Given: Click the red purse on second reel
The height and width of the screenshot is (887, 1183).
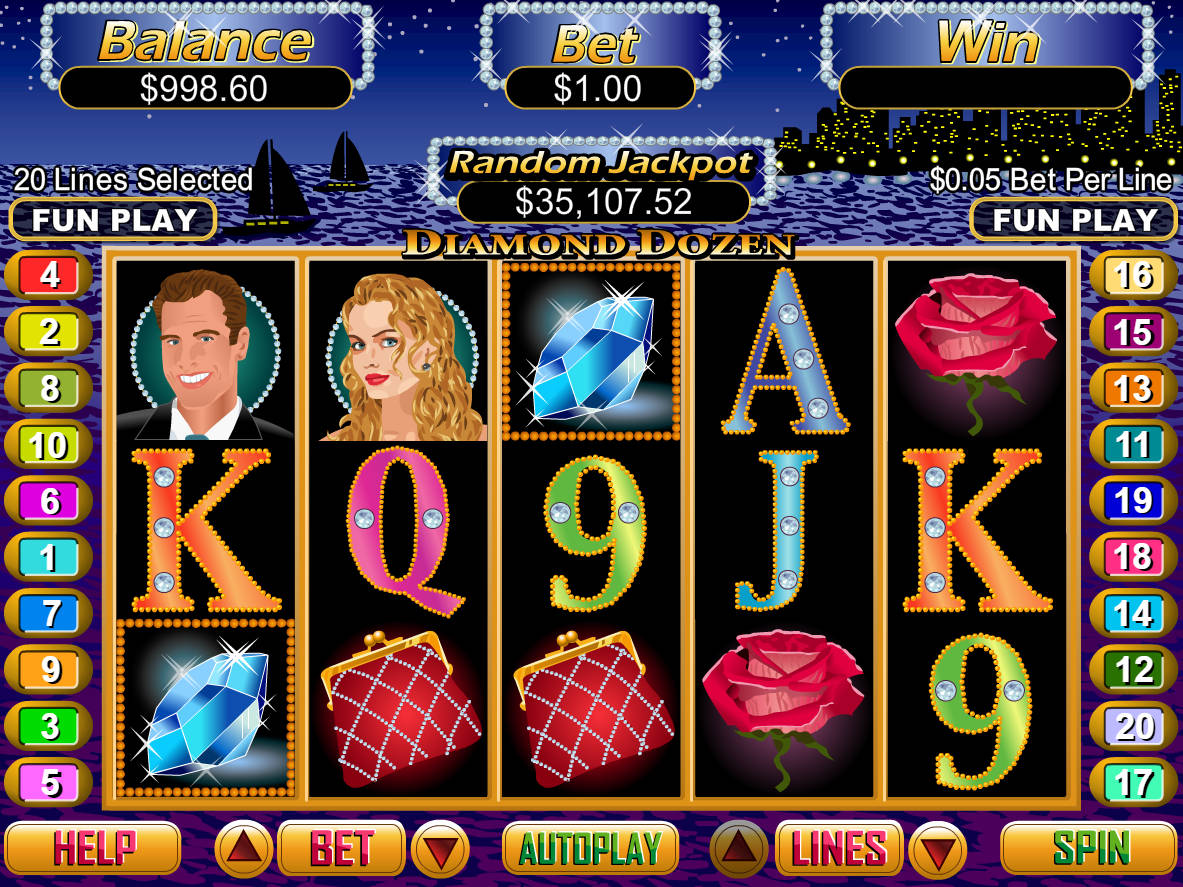Looking at the screenshot, I should pos(400,708).
